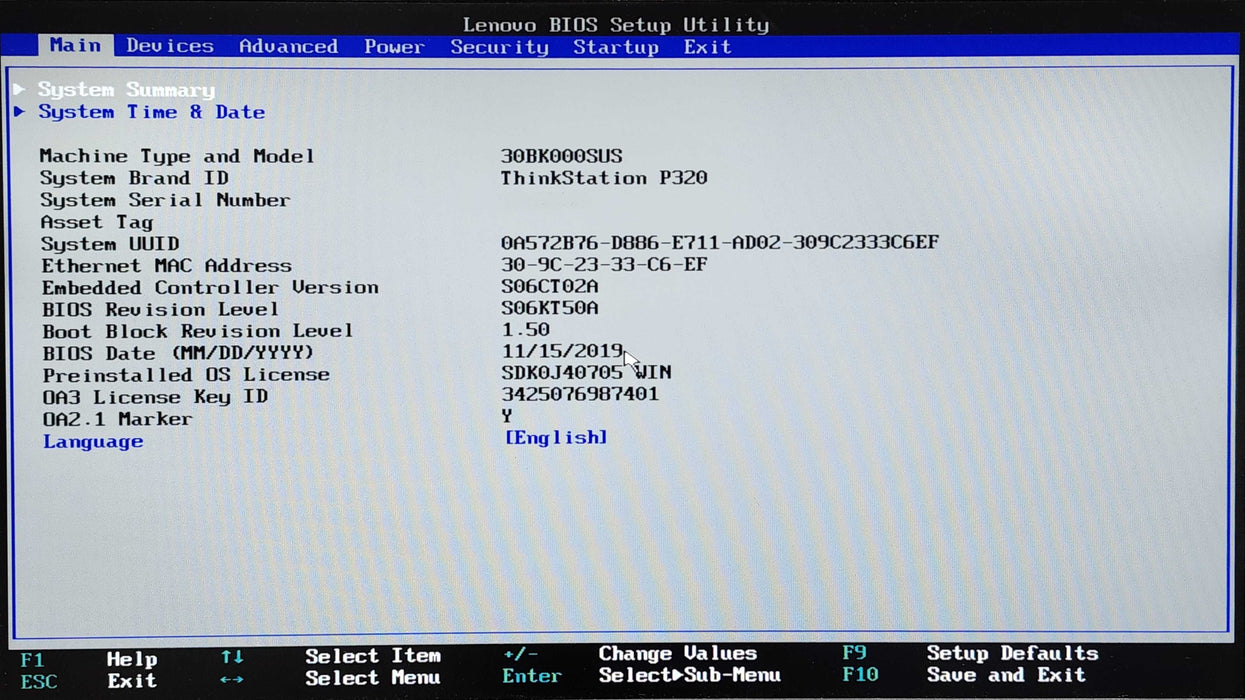The height and width of the screenshot is (700, 1245).
Task: Select the value S06CT02A
Action: click(550, 286)
